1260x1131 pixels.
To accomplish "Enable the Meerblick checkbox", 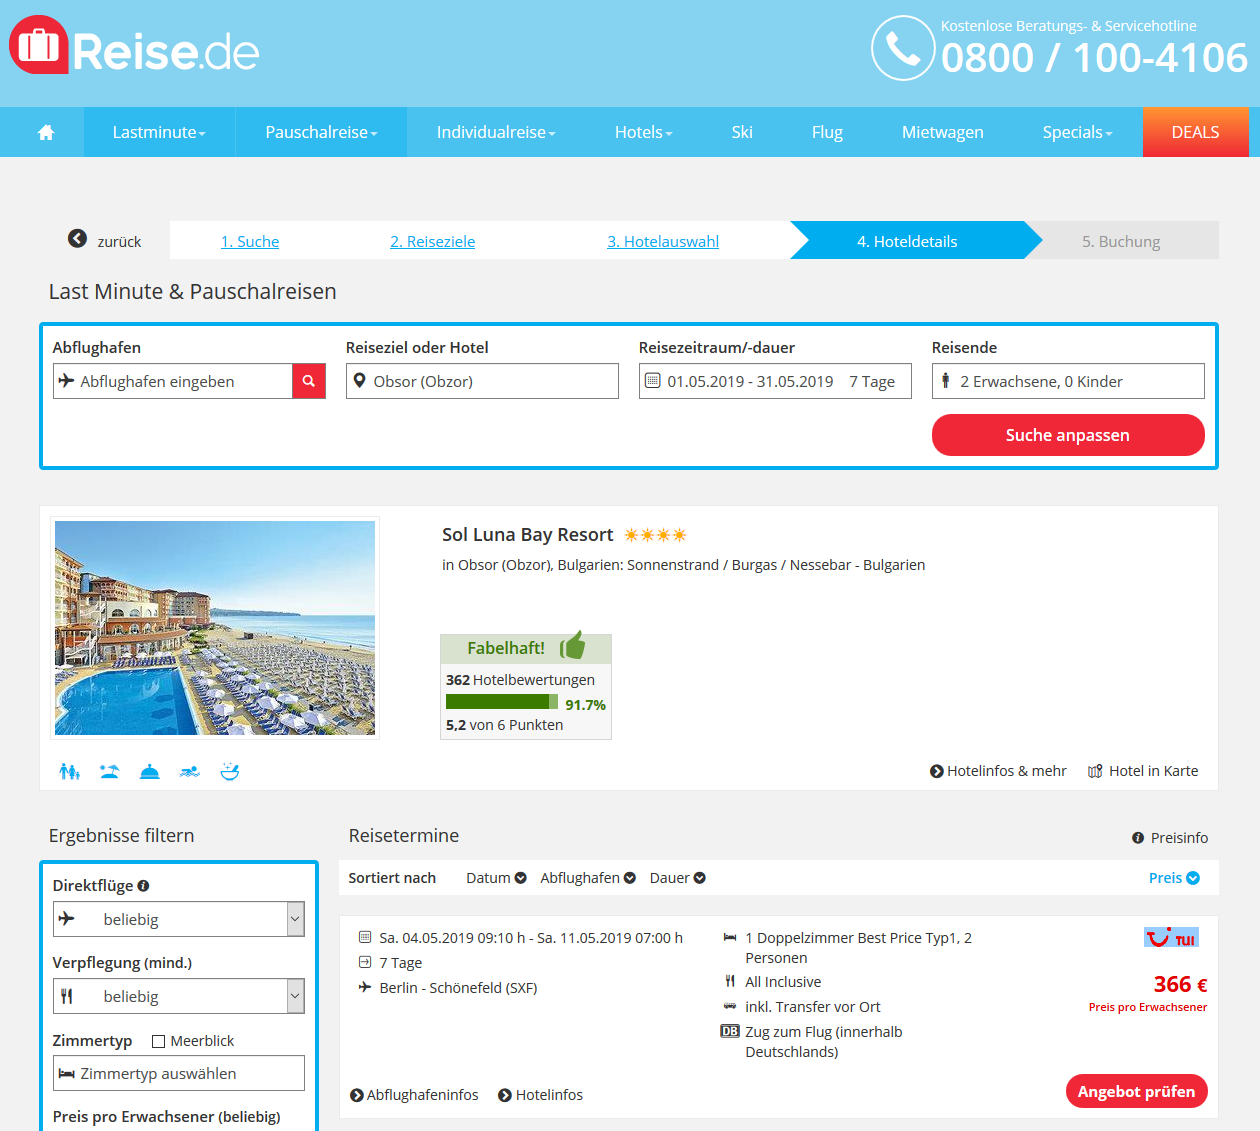I will 158,1041.
